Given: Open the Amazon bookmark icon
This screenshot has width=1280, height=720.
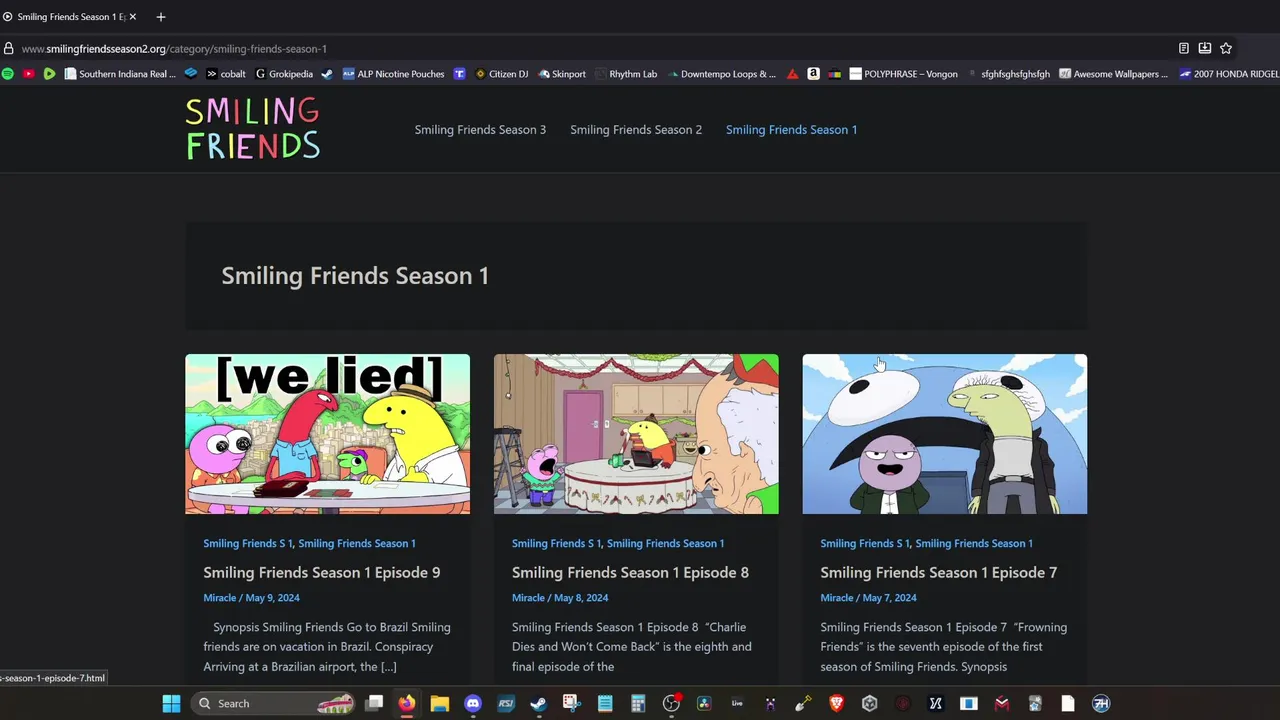Looking at the screenshot, I should [813, 74].
